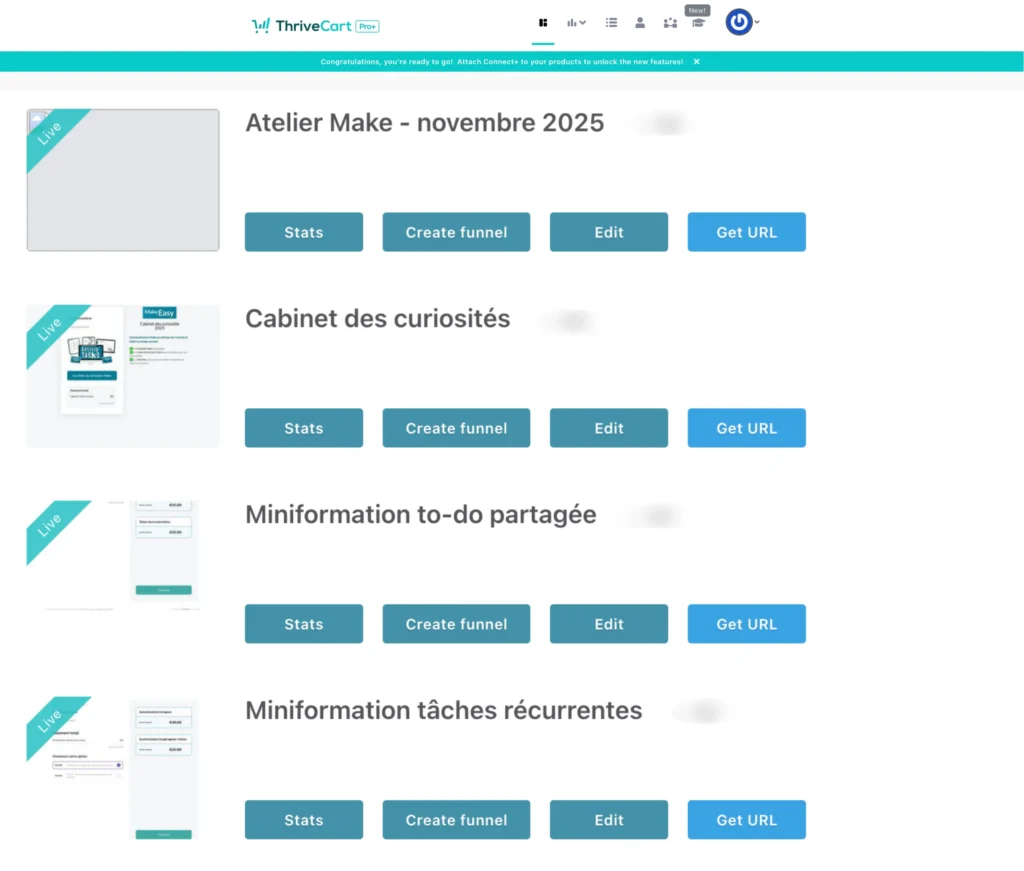Open the Atelier Make - novembre 2025 title
The height and width of the screenshot is (871, 1024).
point(424,123)
